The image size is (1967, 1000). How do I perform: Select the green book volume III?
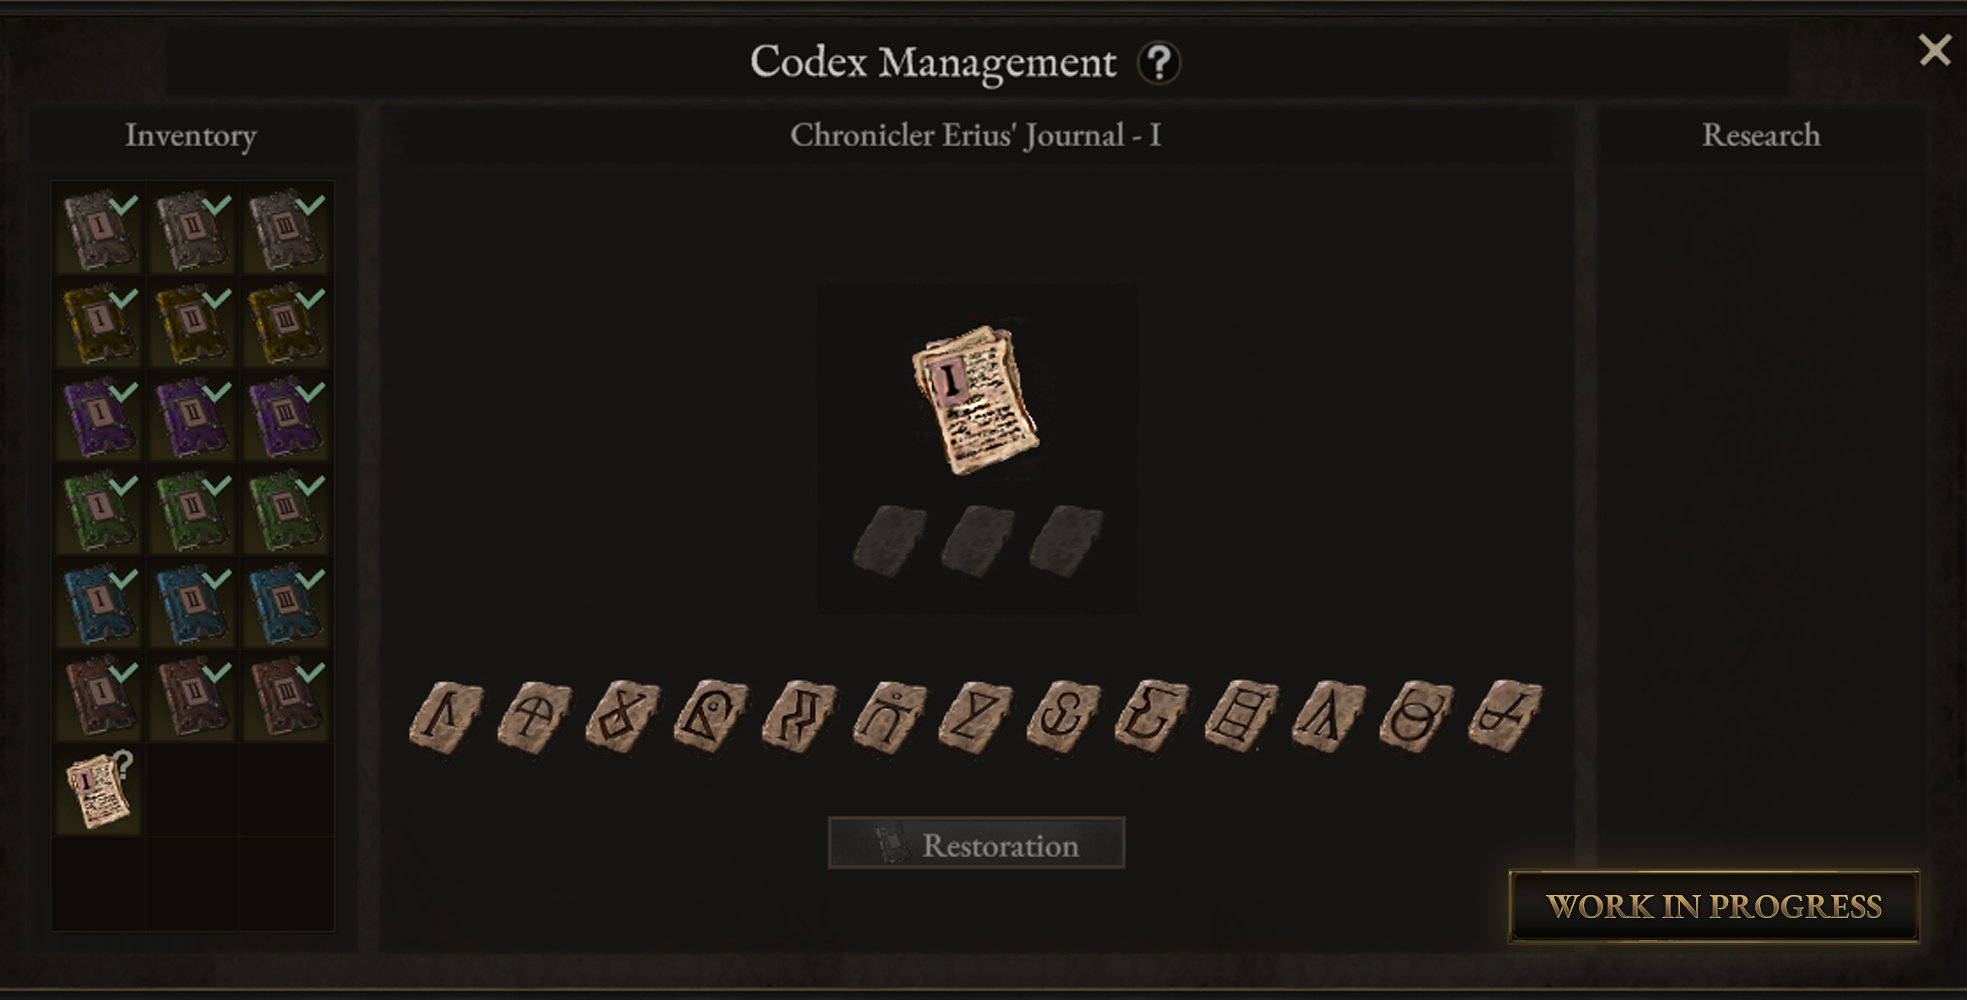286,511
